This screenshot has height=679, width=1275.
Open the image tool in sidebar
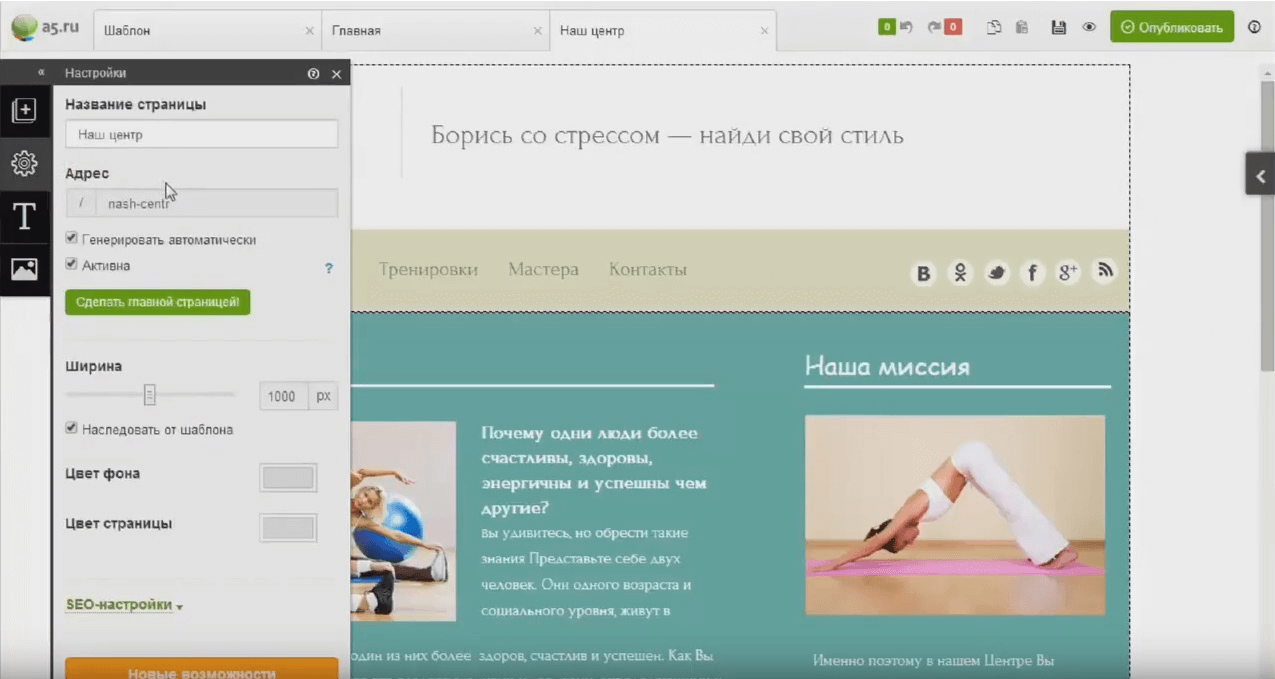click(24, 269)
